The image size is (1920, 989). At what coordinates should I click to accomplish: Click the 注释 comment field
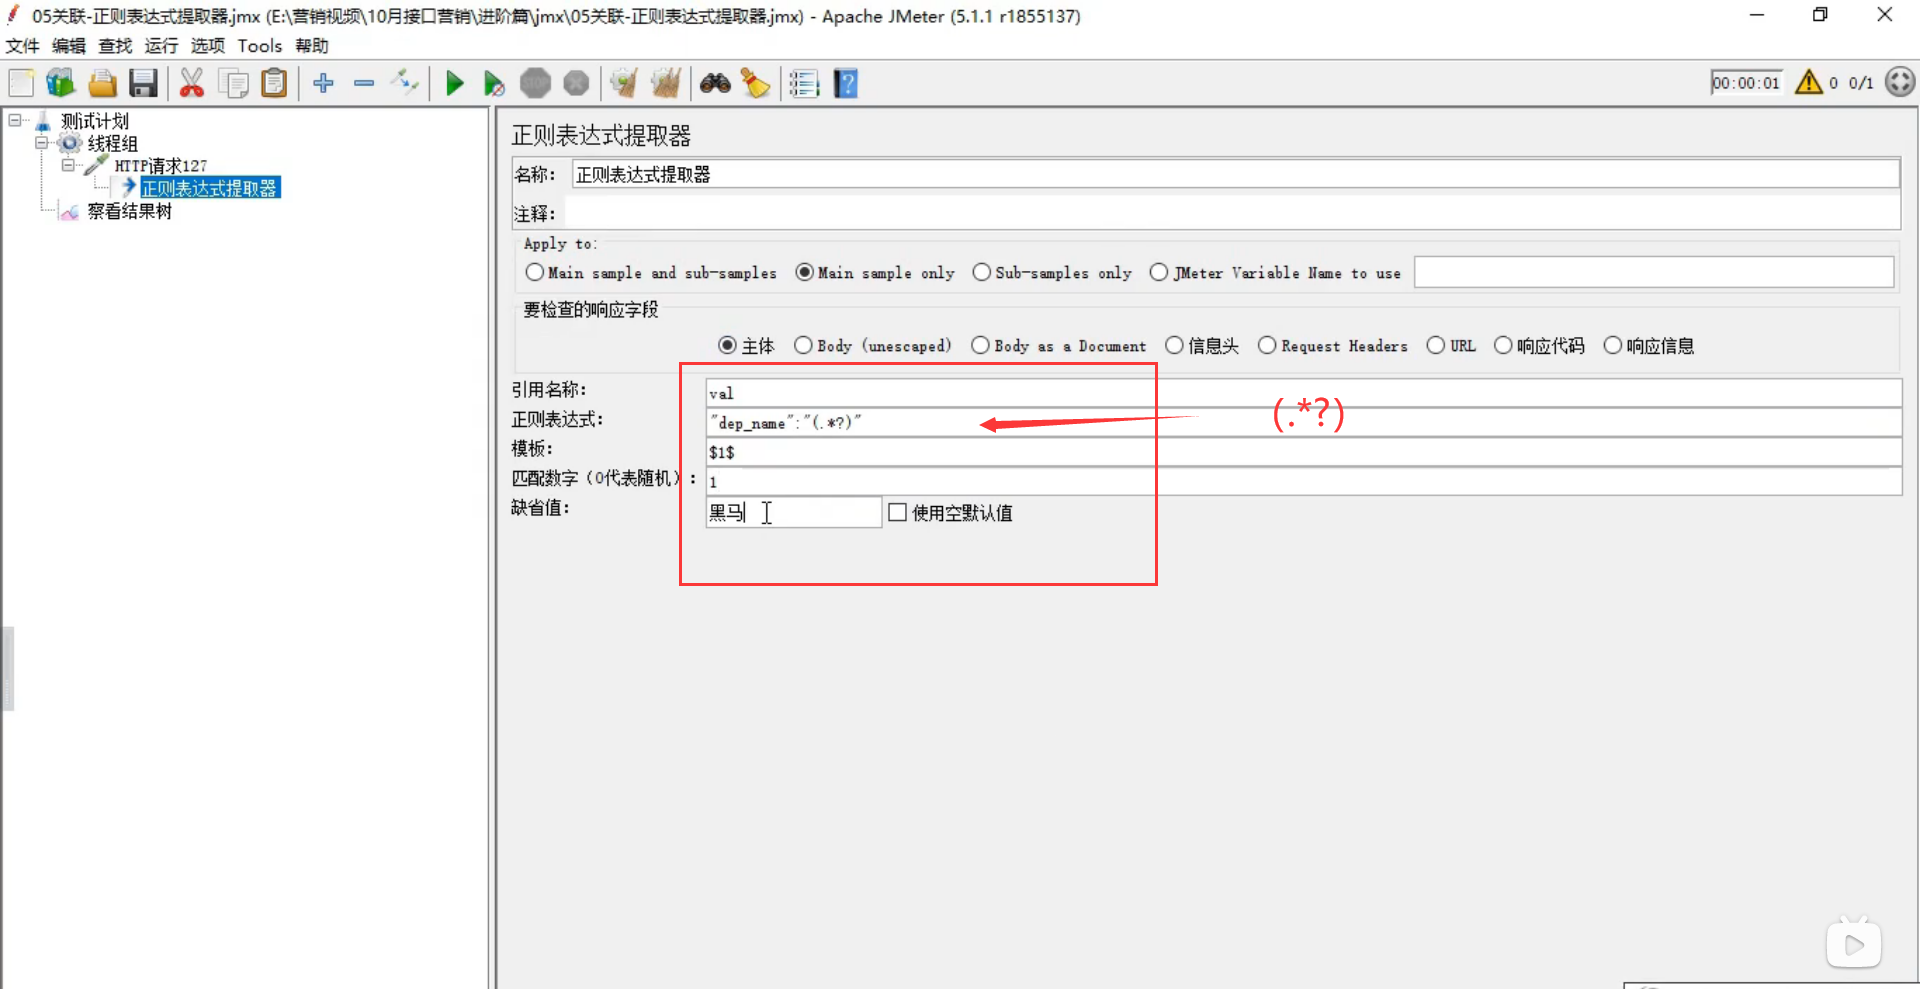(x=1232, y=213)
